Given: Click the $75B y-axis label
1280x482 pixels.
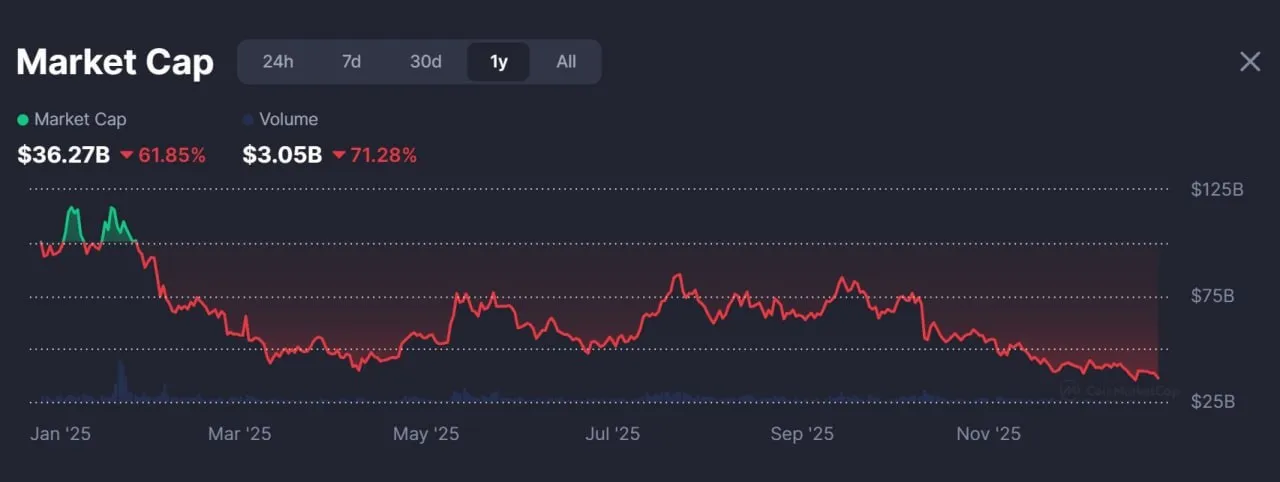Looking at the screenshot, I should pyautogui.click(x=1214, y=296).
